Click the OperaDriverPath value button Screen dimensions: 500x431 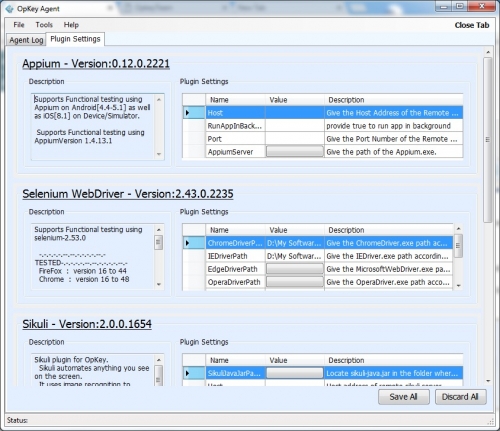(x=295, y=282)
